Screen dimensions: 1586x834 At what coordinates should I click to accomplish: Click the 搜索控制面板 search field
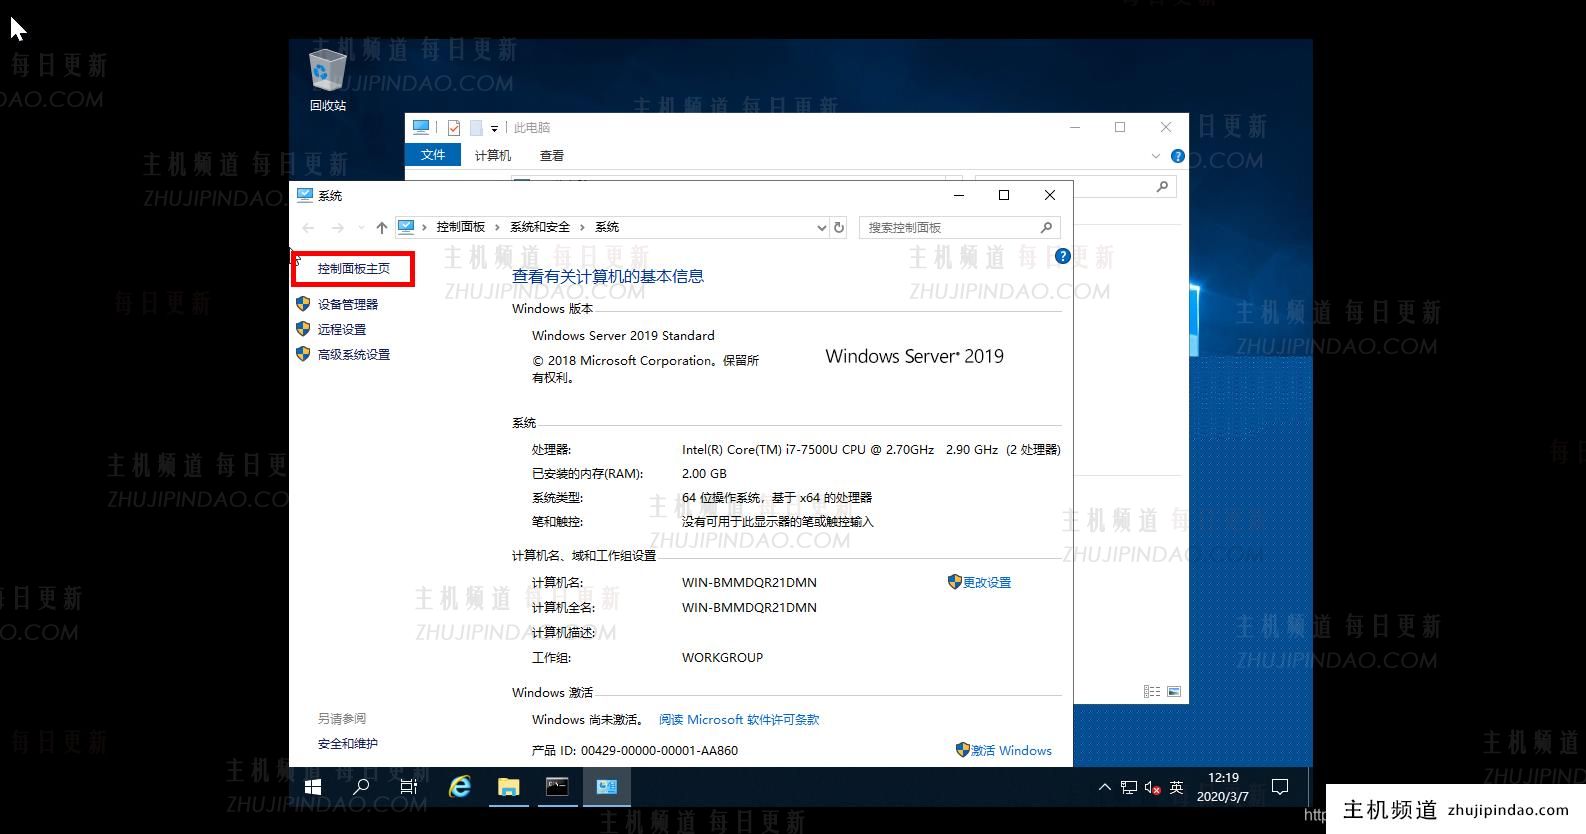pos(958,228)
